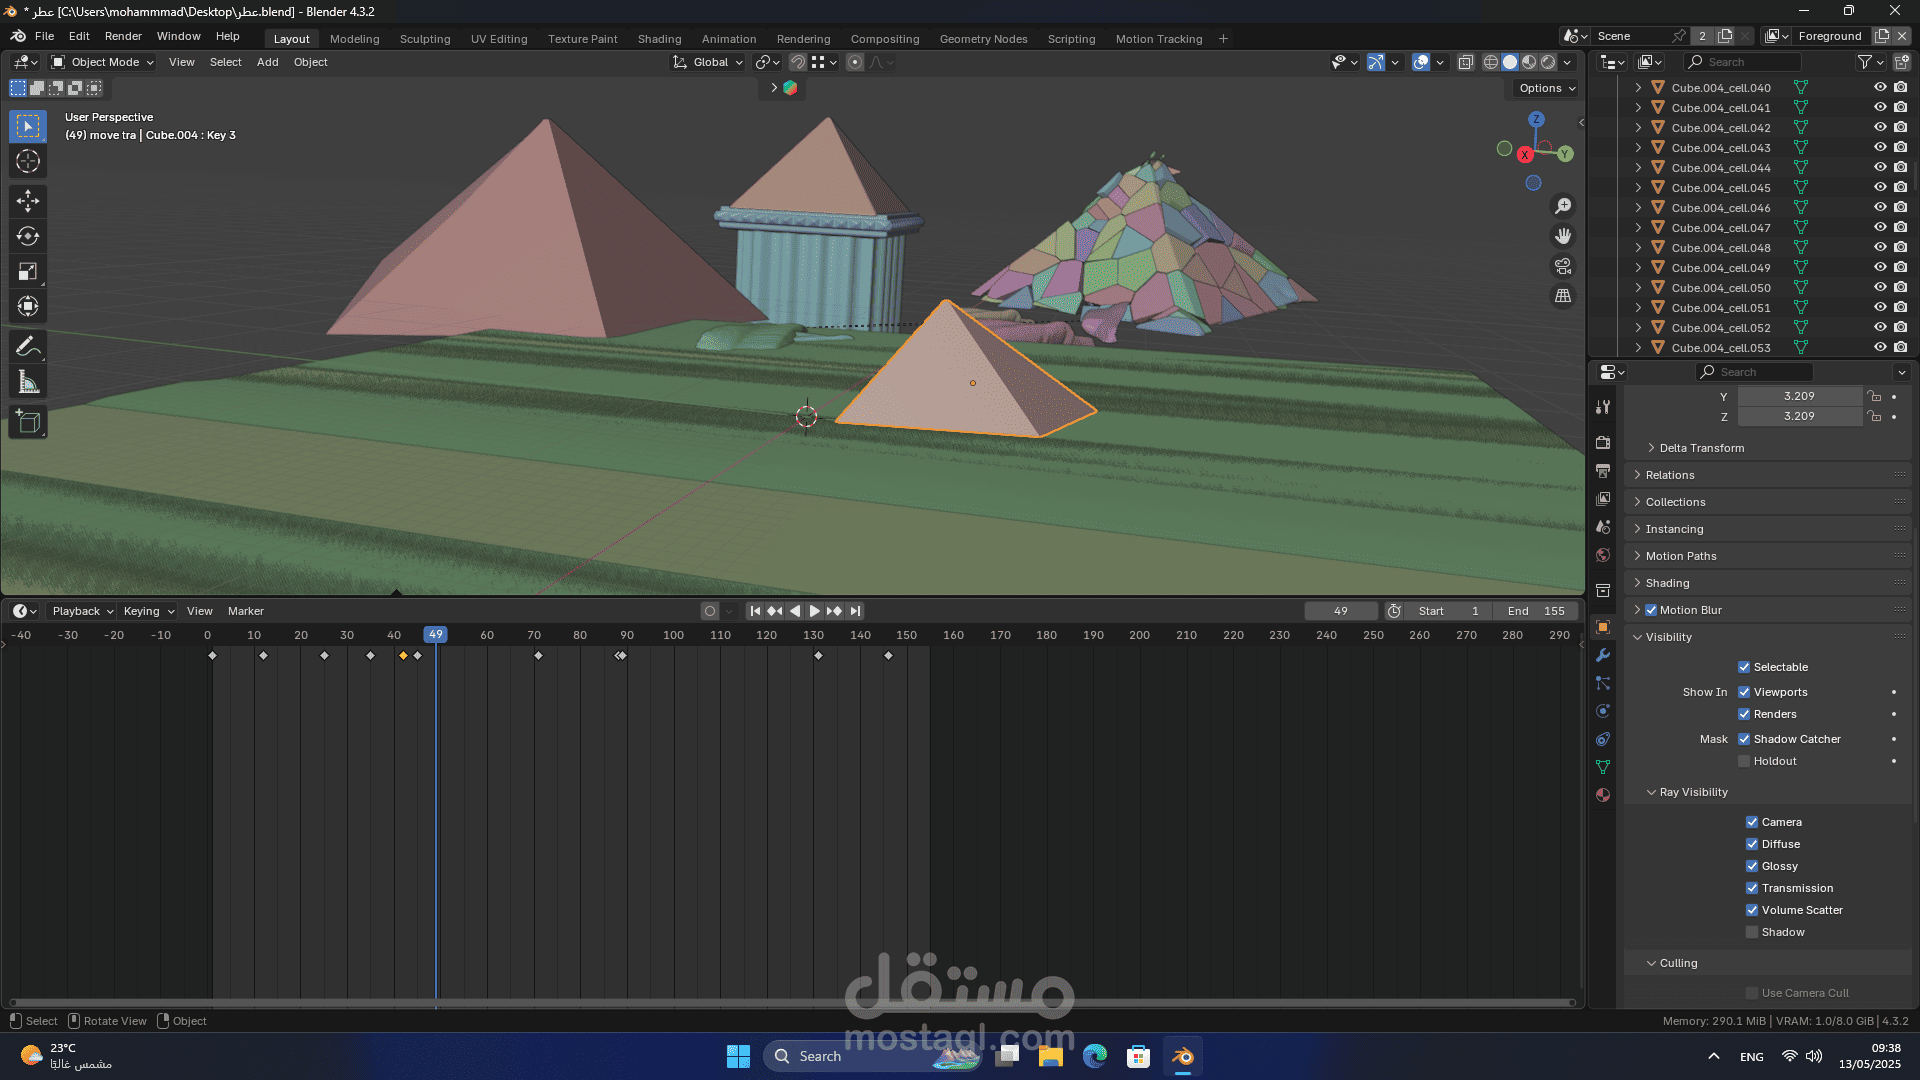Select the Scale tool
The image size is (1920, 1080).
[28, 271]
